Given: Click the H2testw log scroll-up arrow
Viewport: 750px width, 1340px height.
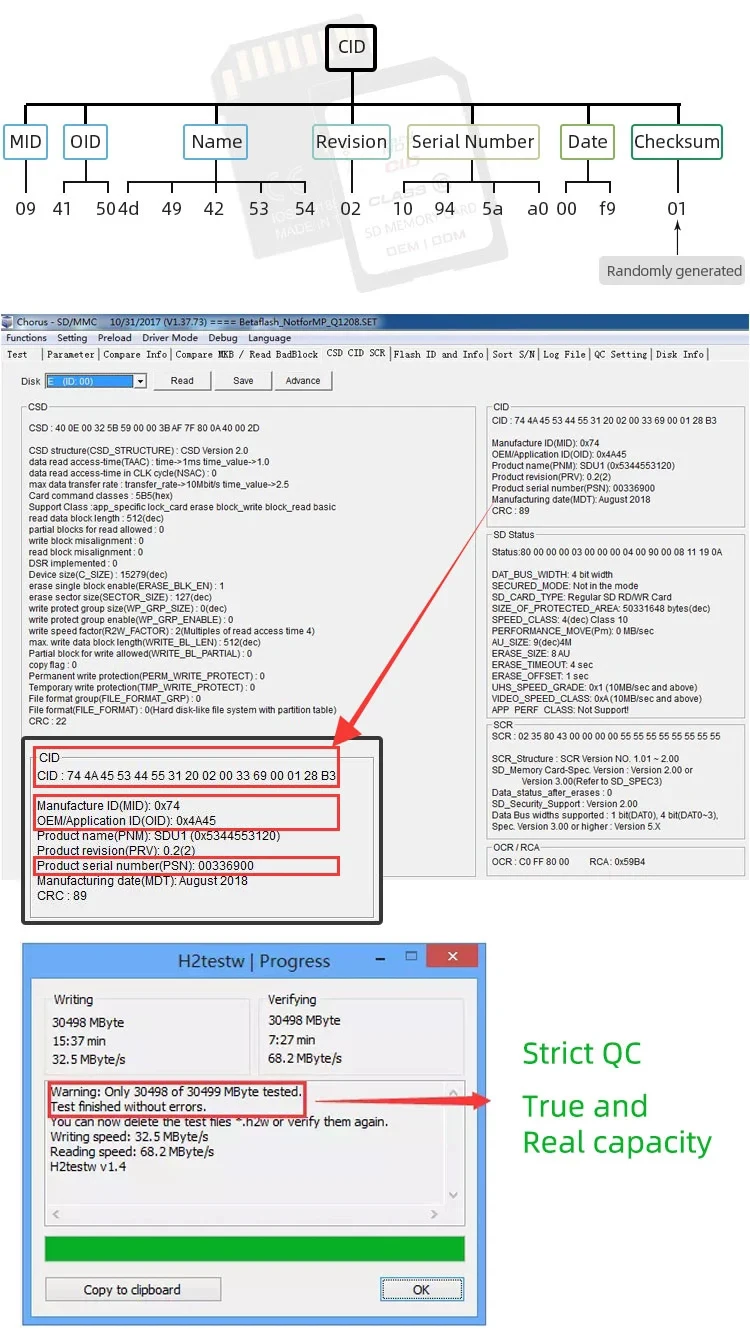Looking at the screenshot, I should coord(455,1091).
